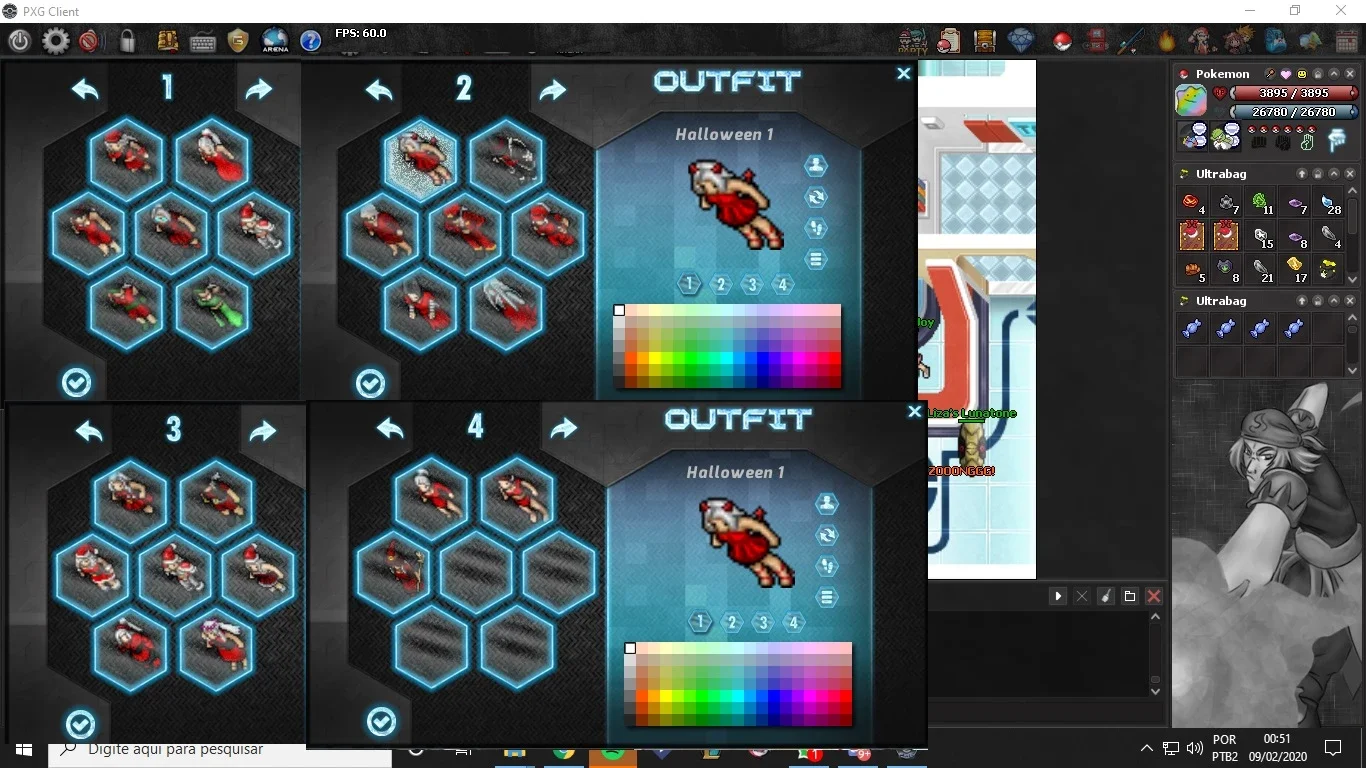Select the fishing rod icon

point(1131,41)
